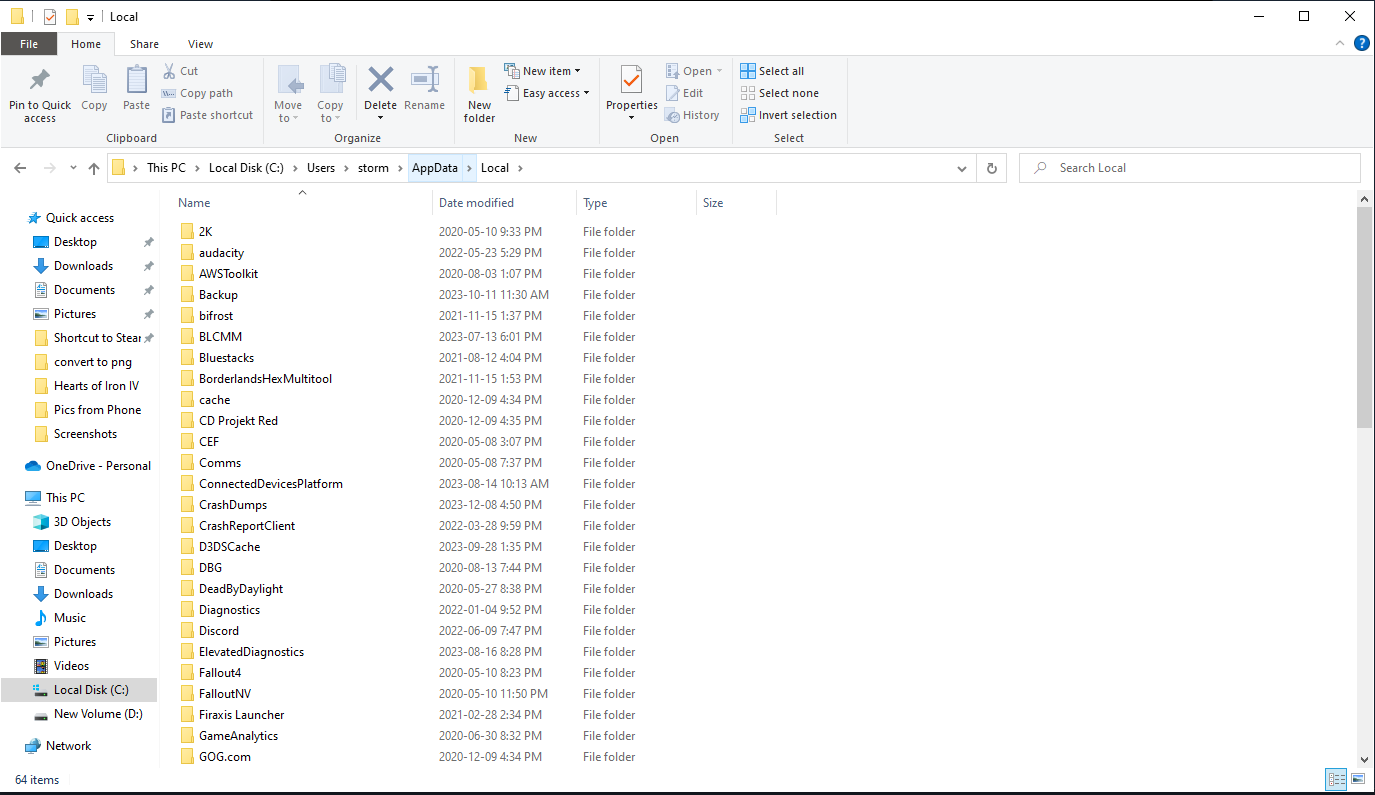Click the Rename icon
The image size is (1375, 795).
(x=425, y=79)
